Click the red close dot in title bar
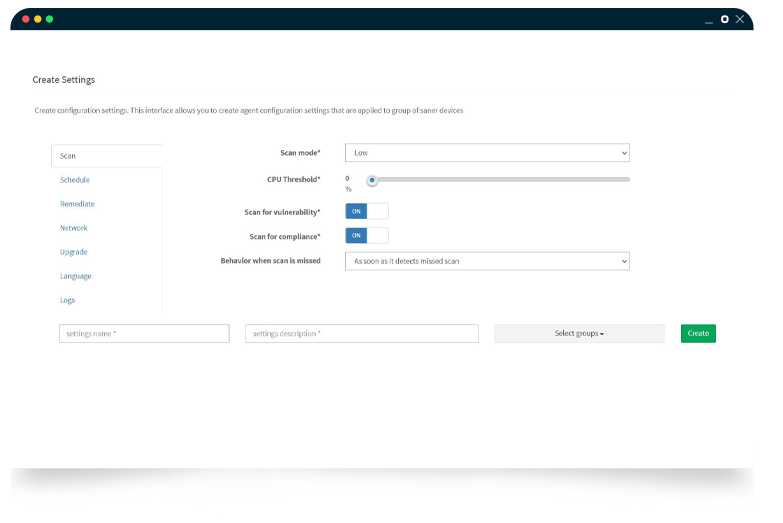The width and height of the screenshot is (783, 523). point(25,19)
